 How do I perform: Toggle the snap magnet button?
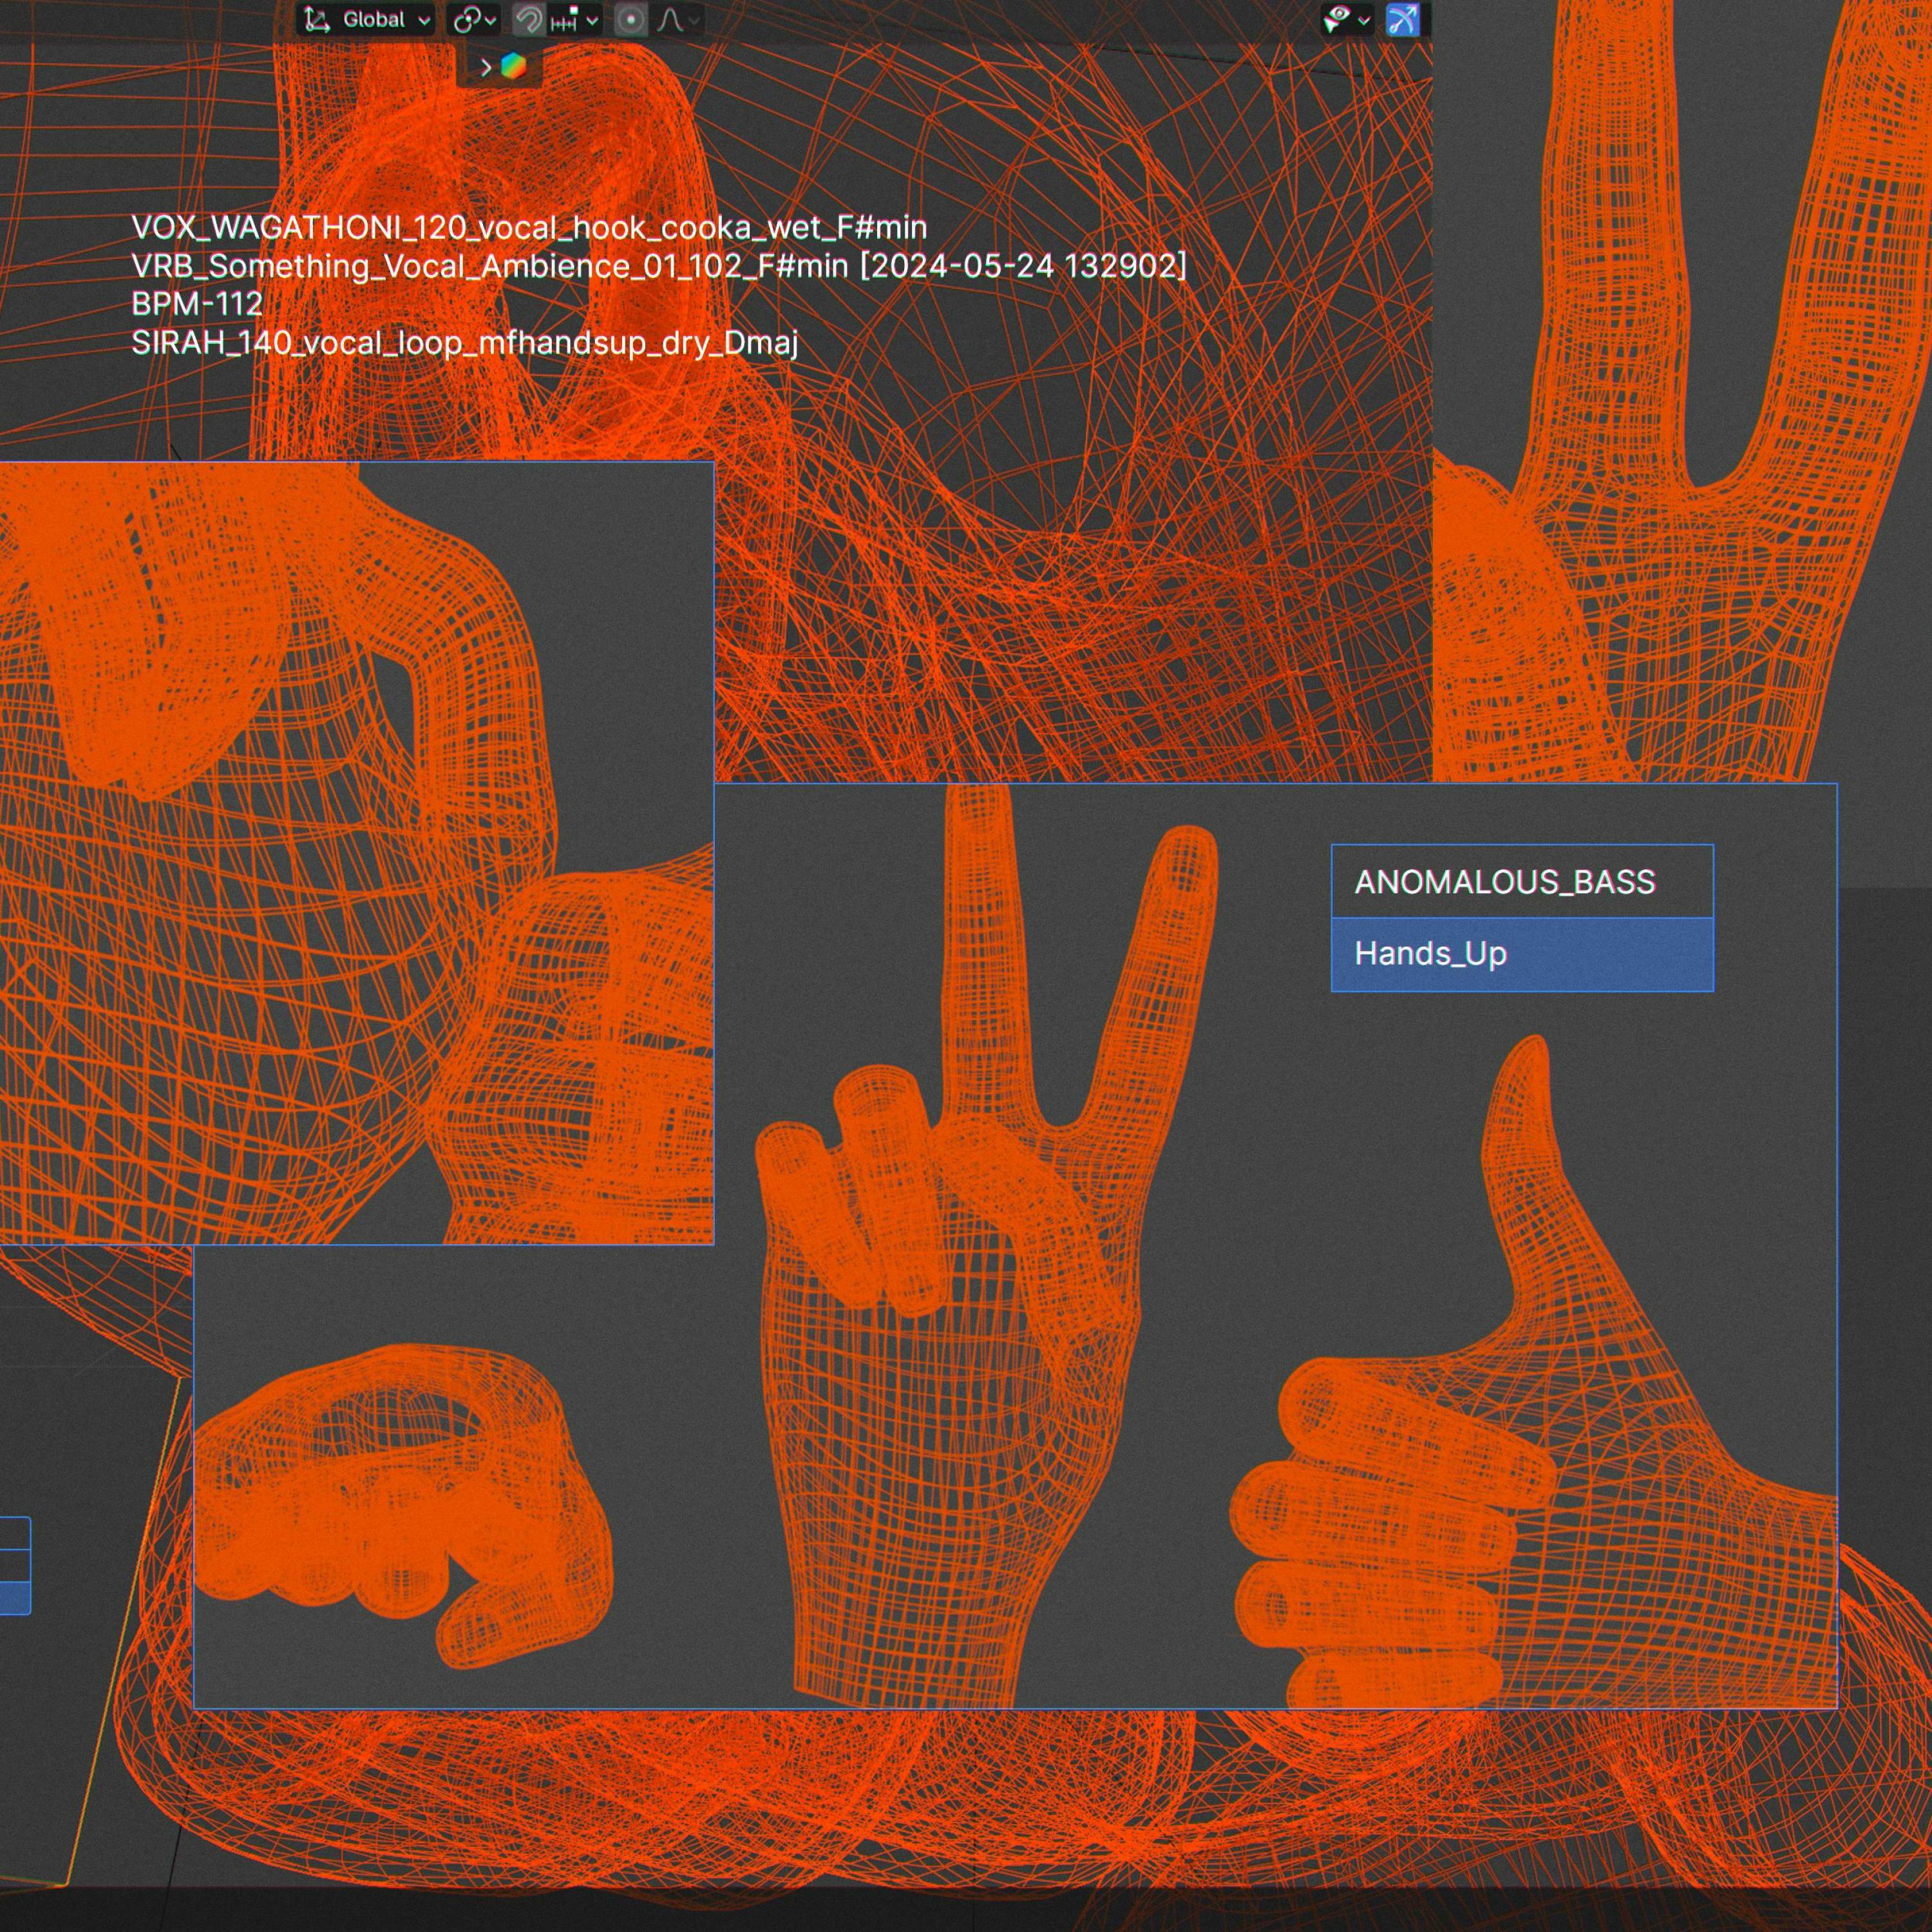pyautogui.click(x=528, y=20)
